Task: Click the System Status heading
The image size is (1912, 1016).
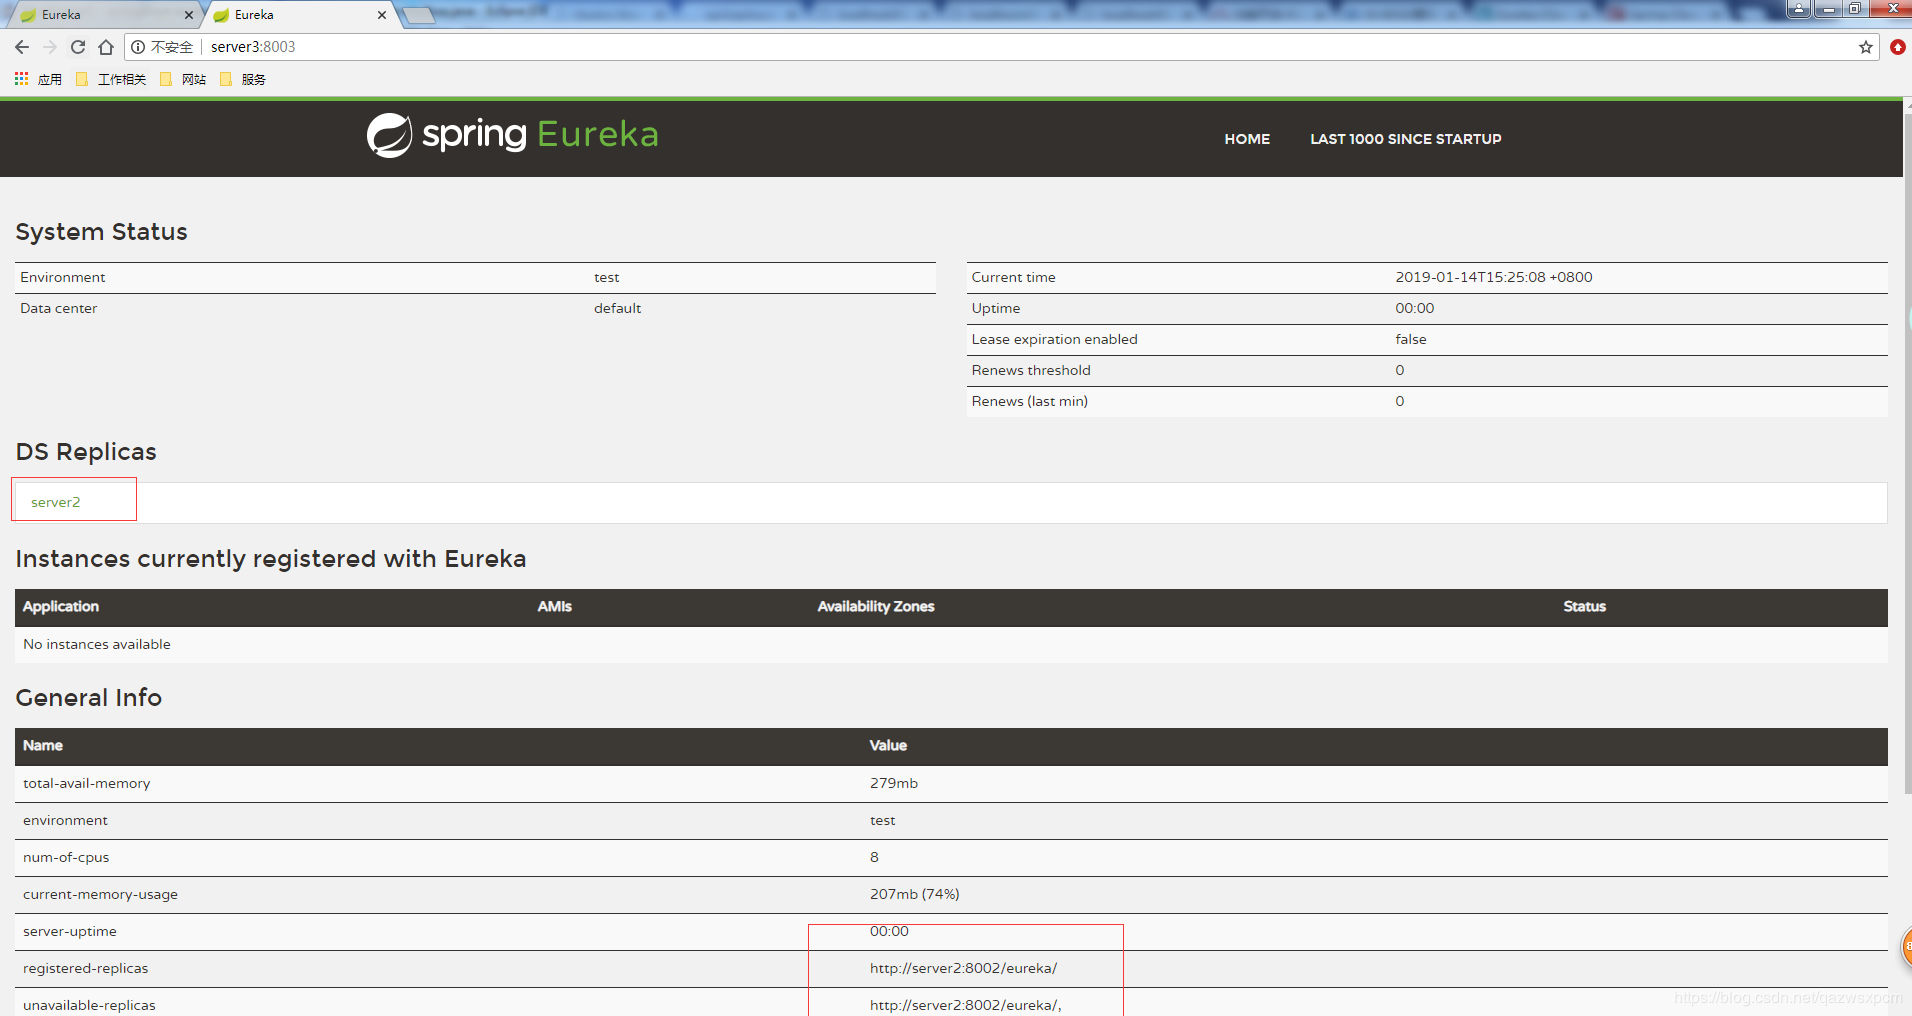Action: [101, 232]
